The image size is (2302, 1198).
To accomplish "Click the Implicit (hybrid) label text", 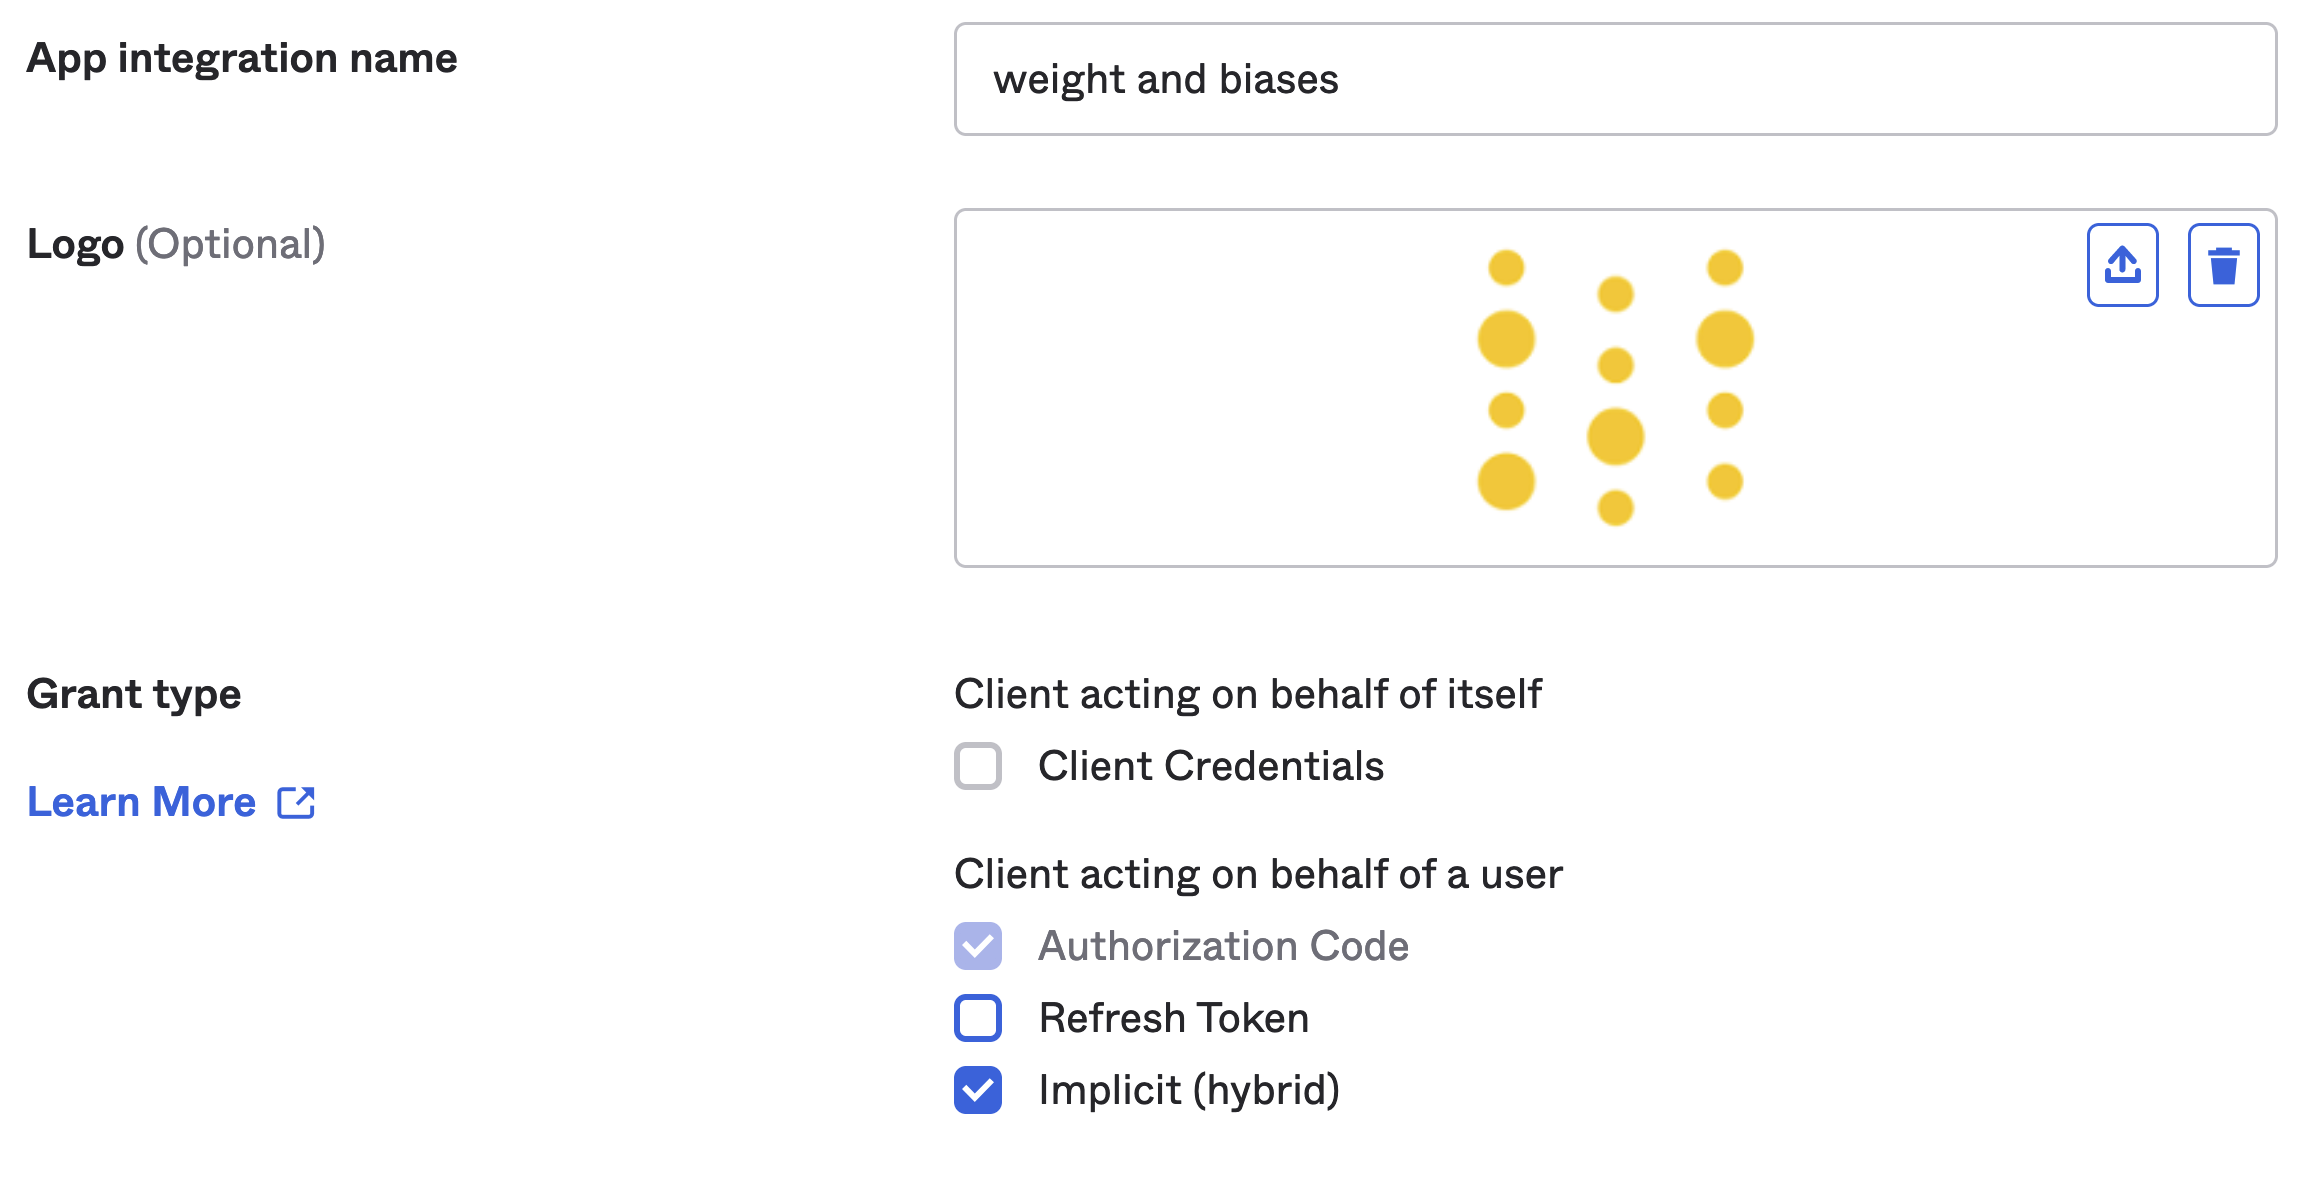I will pyautogui.click(x=1189, y=1090).
